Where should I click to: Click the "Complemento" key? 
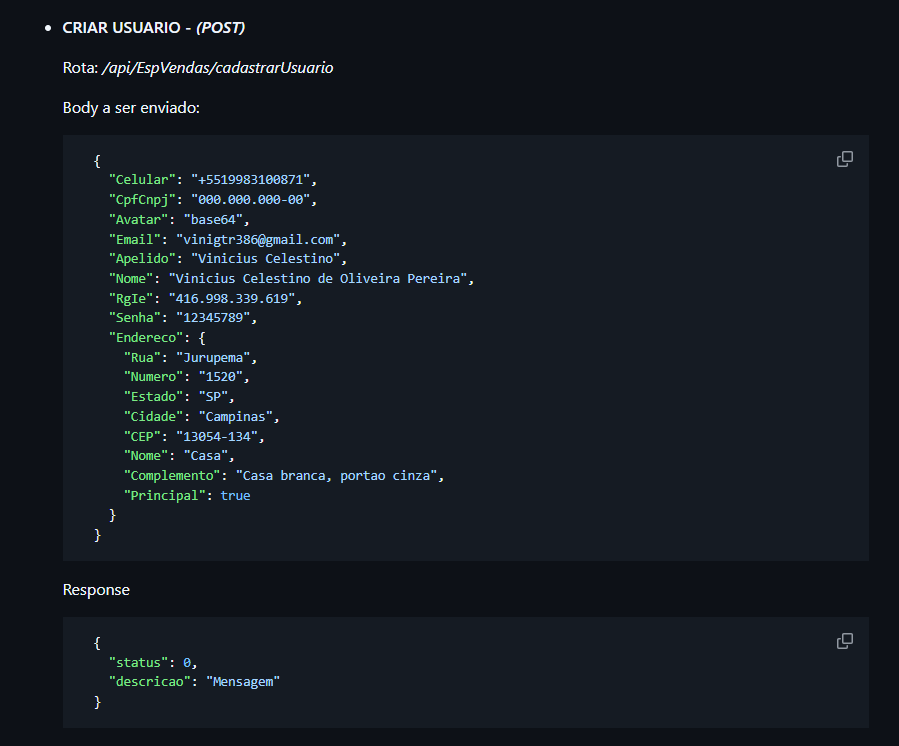click(172, 476)
